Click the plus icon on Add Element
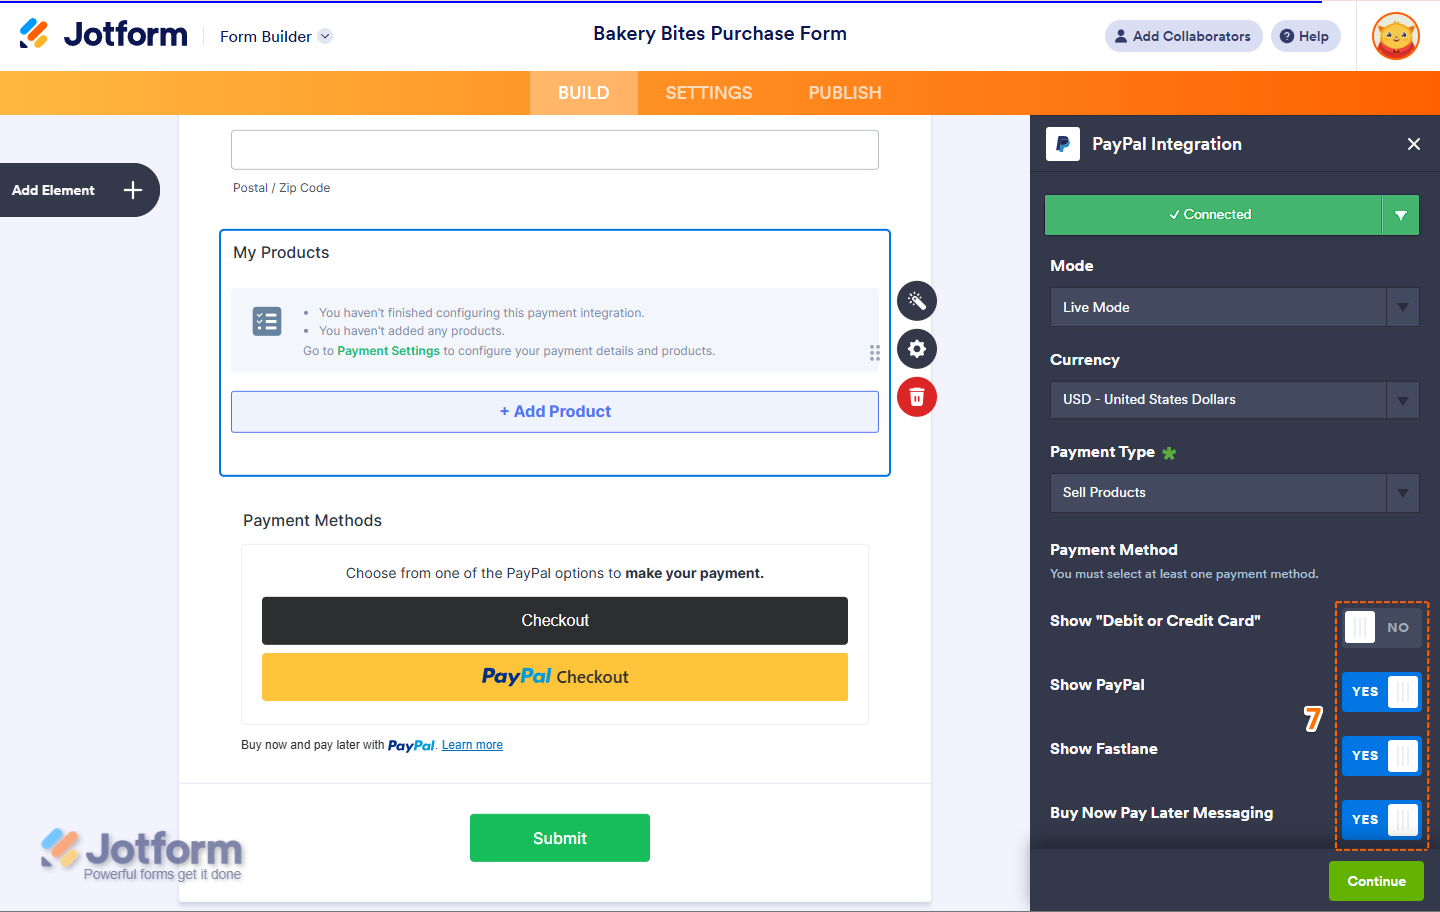 [133, 190]
